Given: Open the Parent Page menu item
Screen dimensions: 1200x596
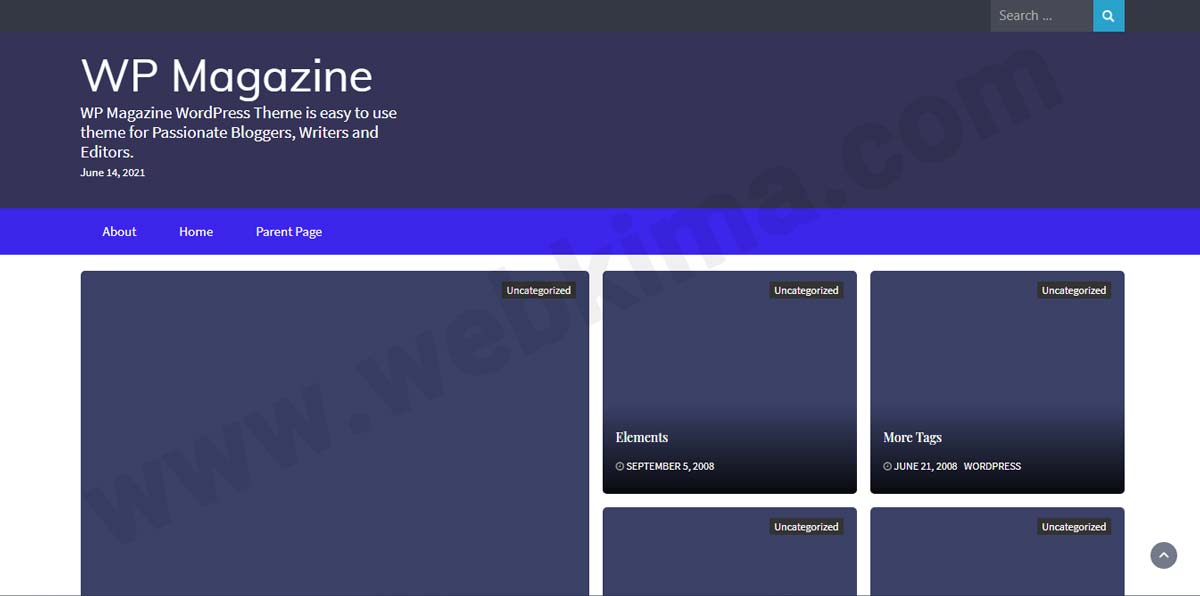Looking at the screenshot, I should click(289, 232).
